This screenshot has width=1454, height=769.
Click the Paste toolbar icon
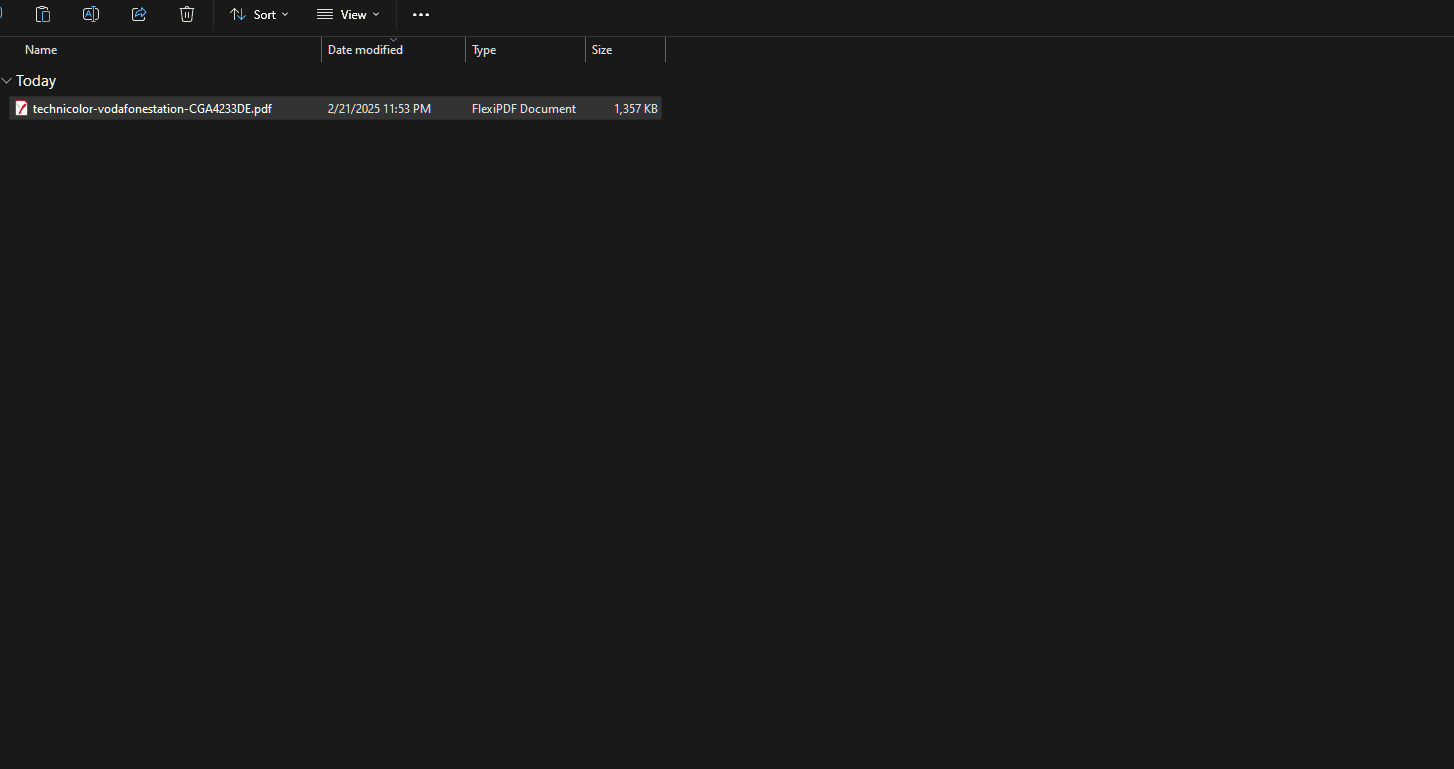[x=43, y=14]
